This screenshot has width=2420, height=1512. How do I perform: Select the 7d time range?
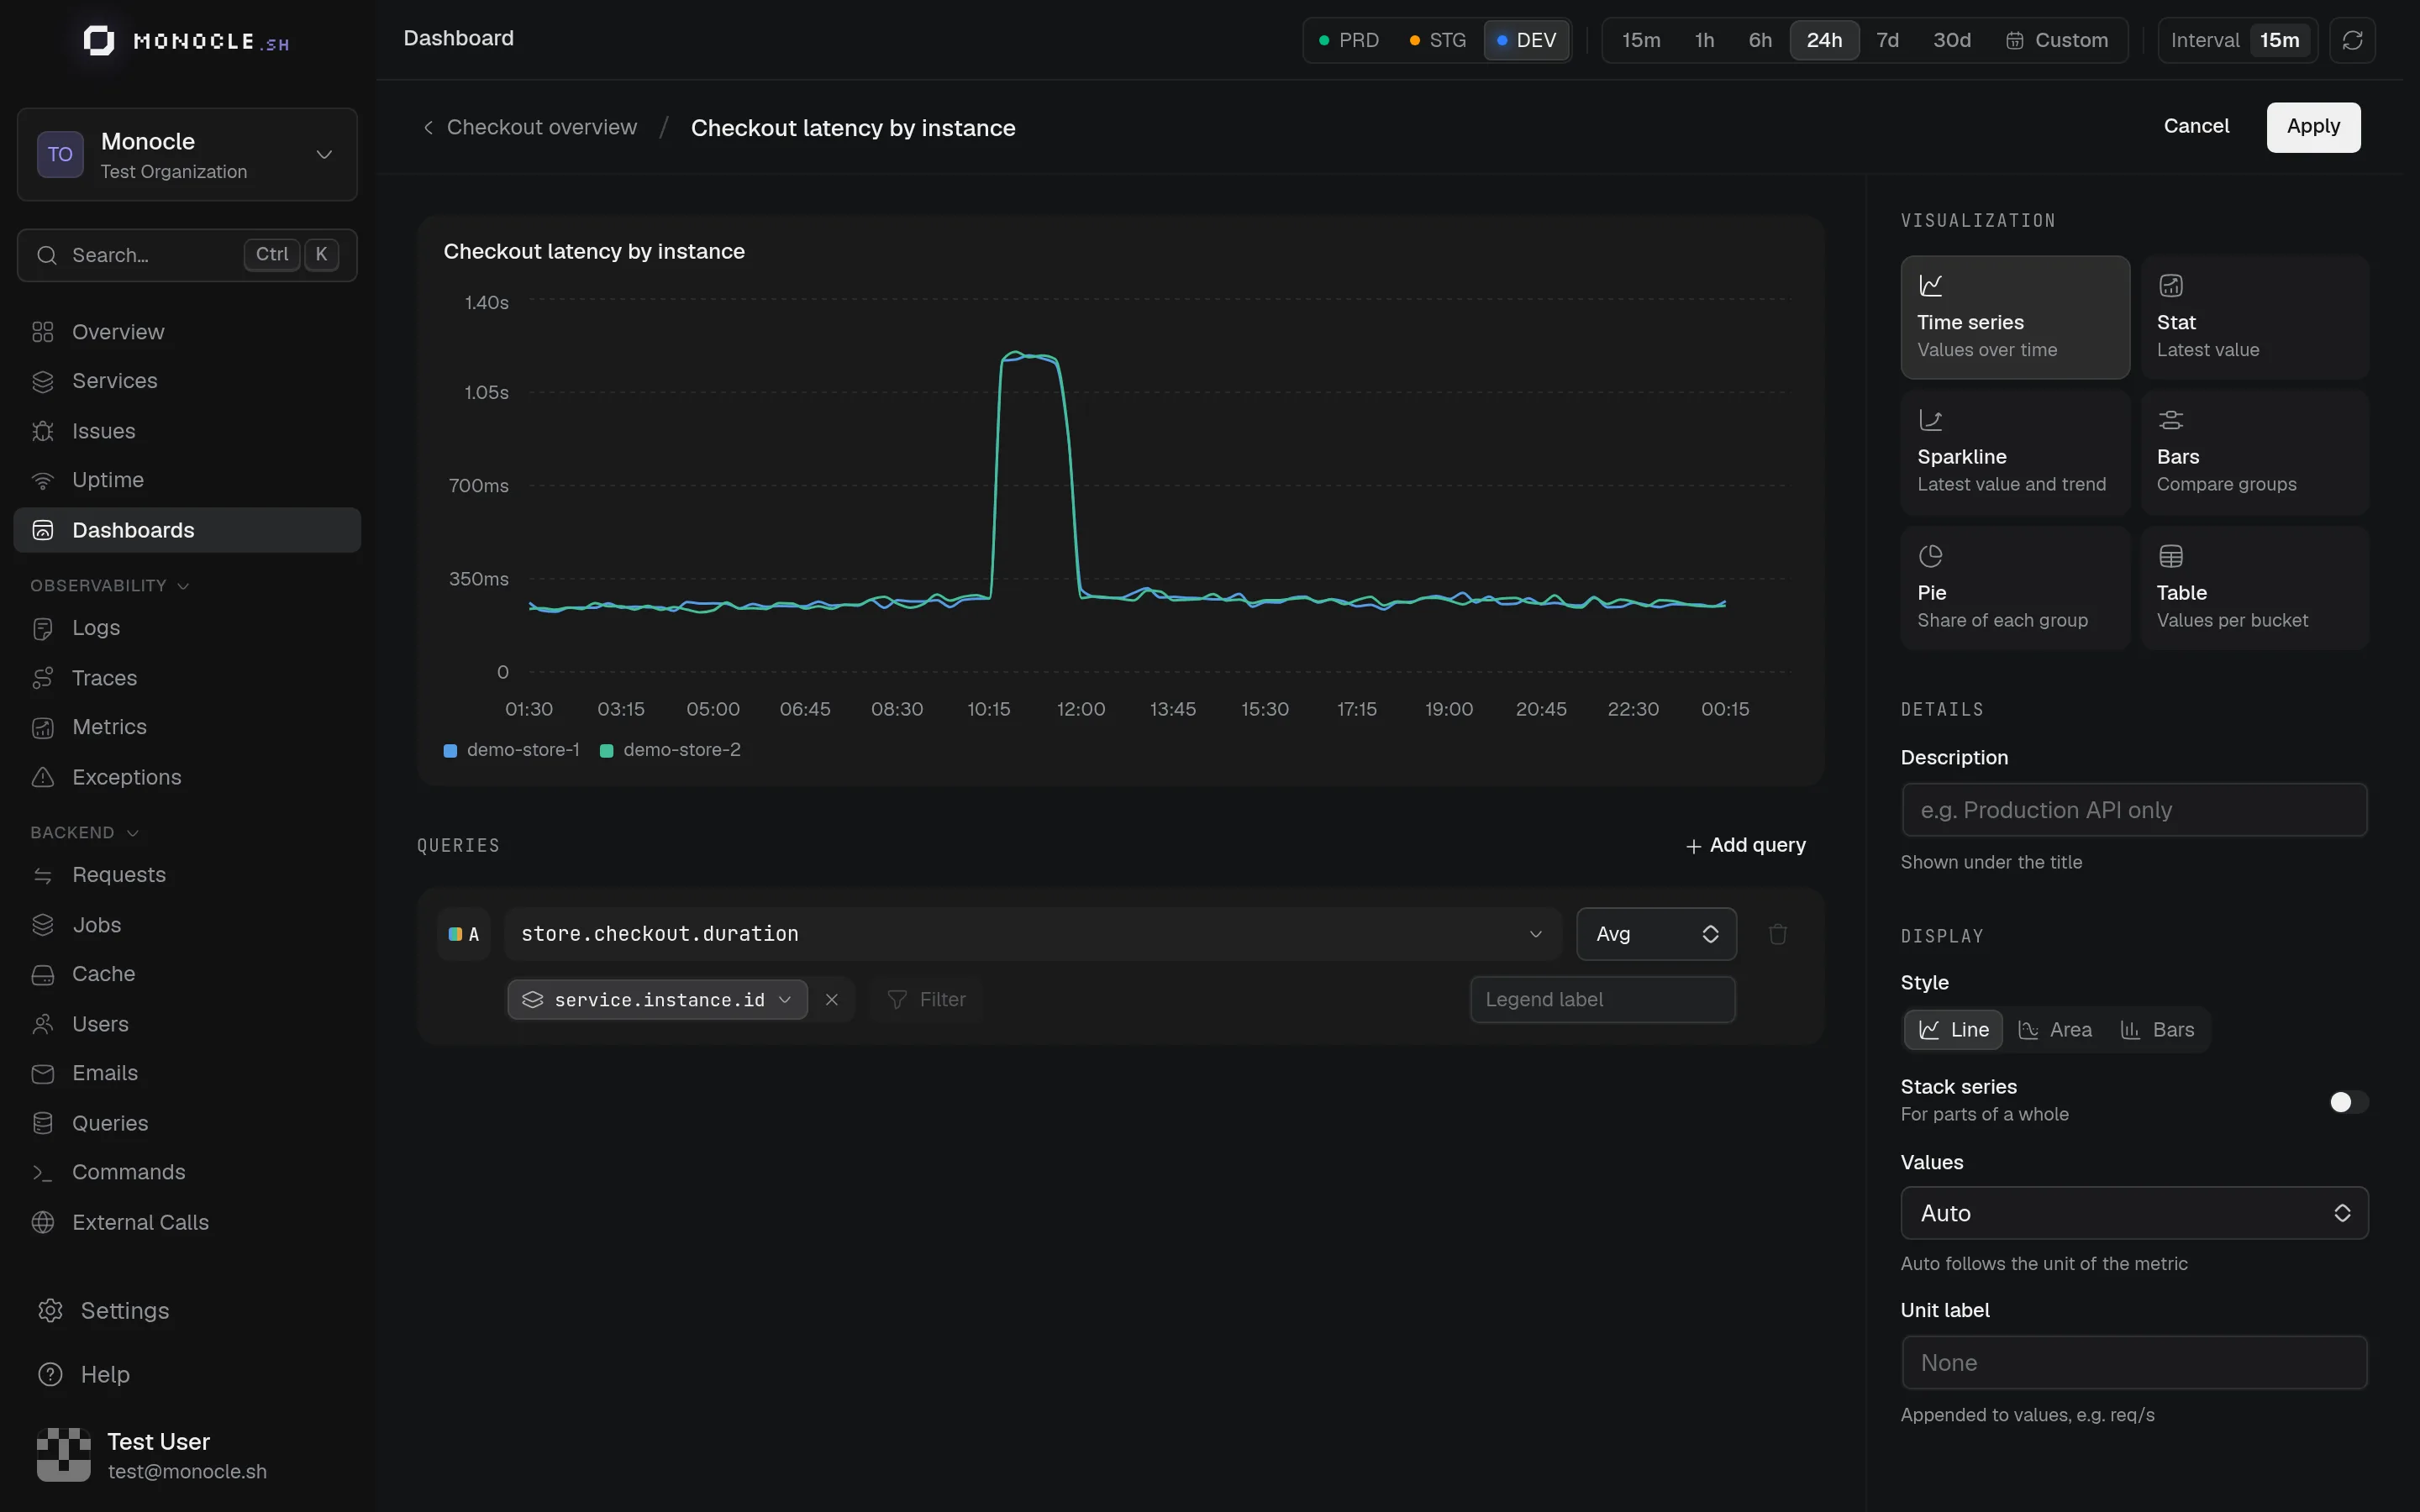coord(1887,40)
